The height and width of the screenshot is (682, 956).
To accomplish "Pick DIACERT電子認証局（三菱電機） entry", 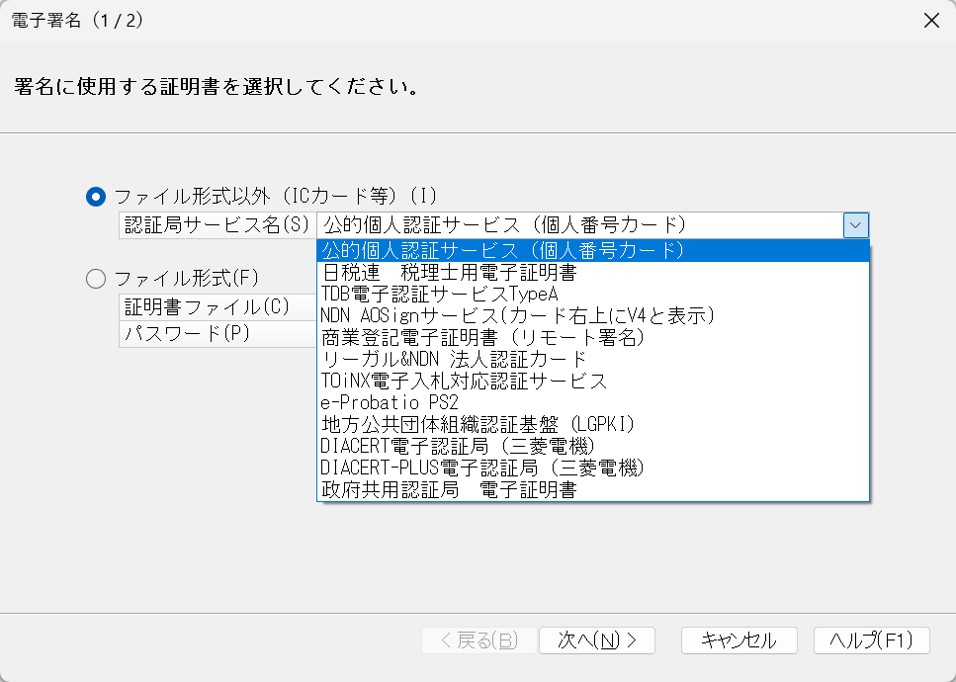I will pos(593,446).
